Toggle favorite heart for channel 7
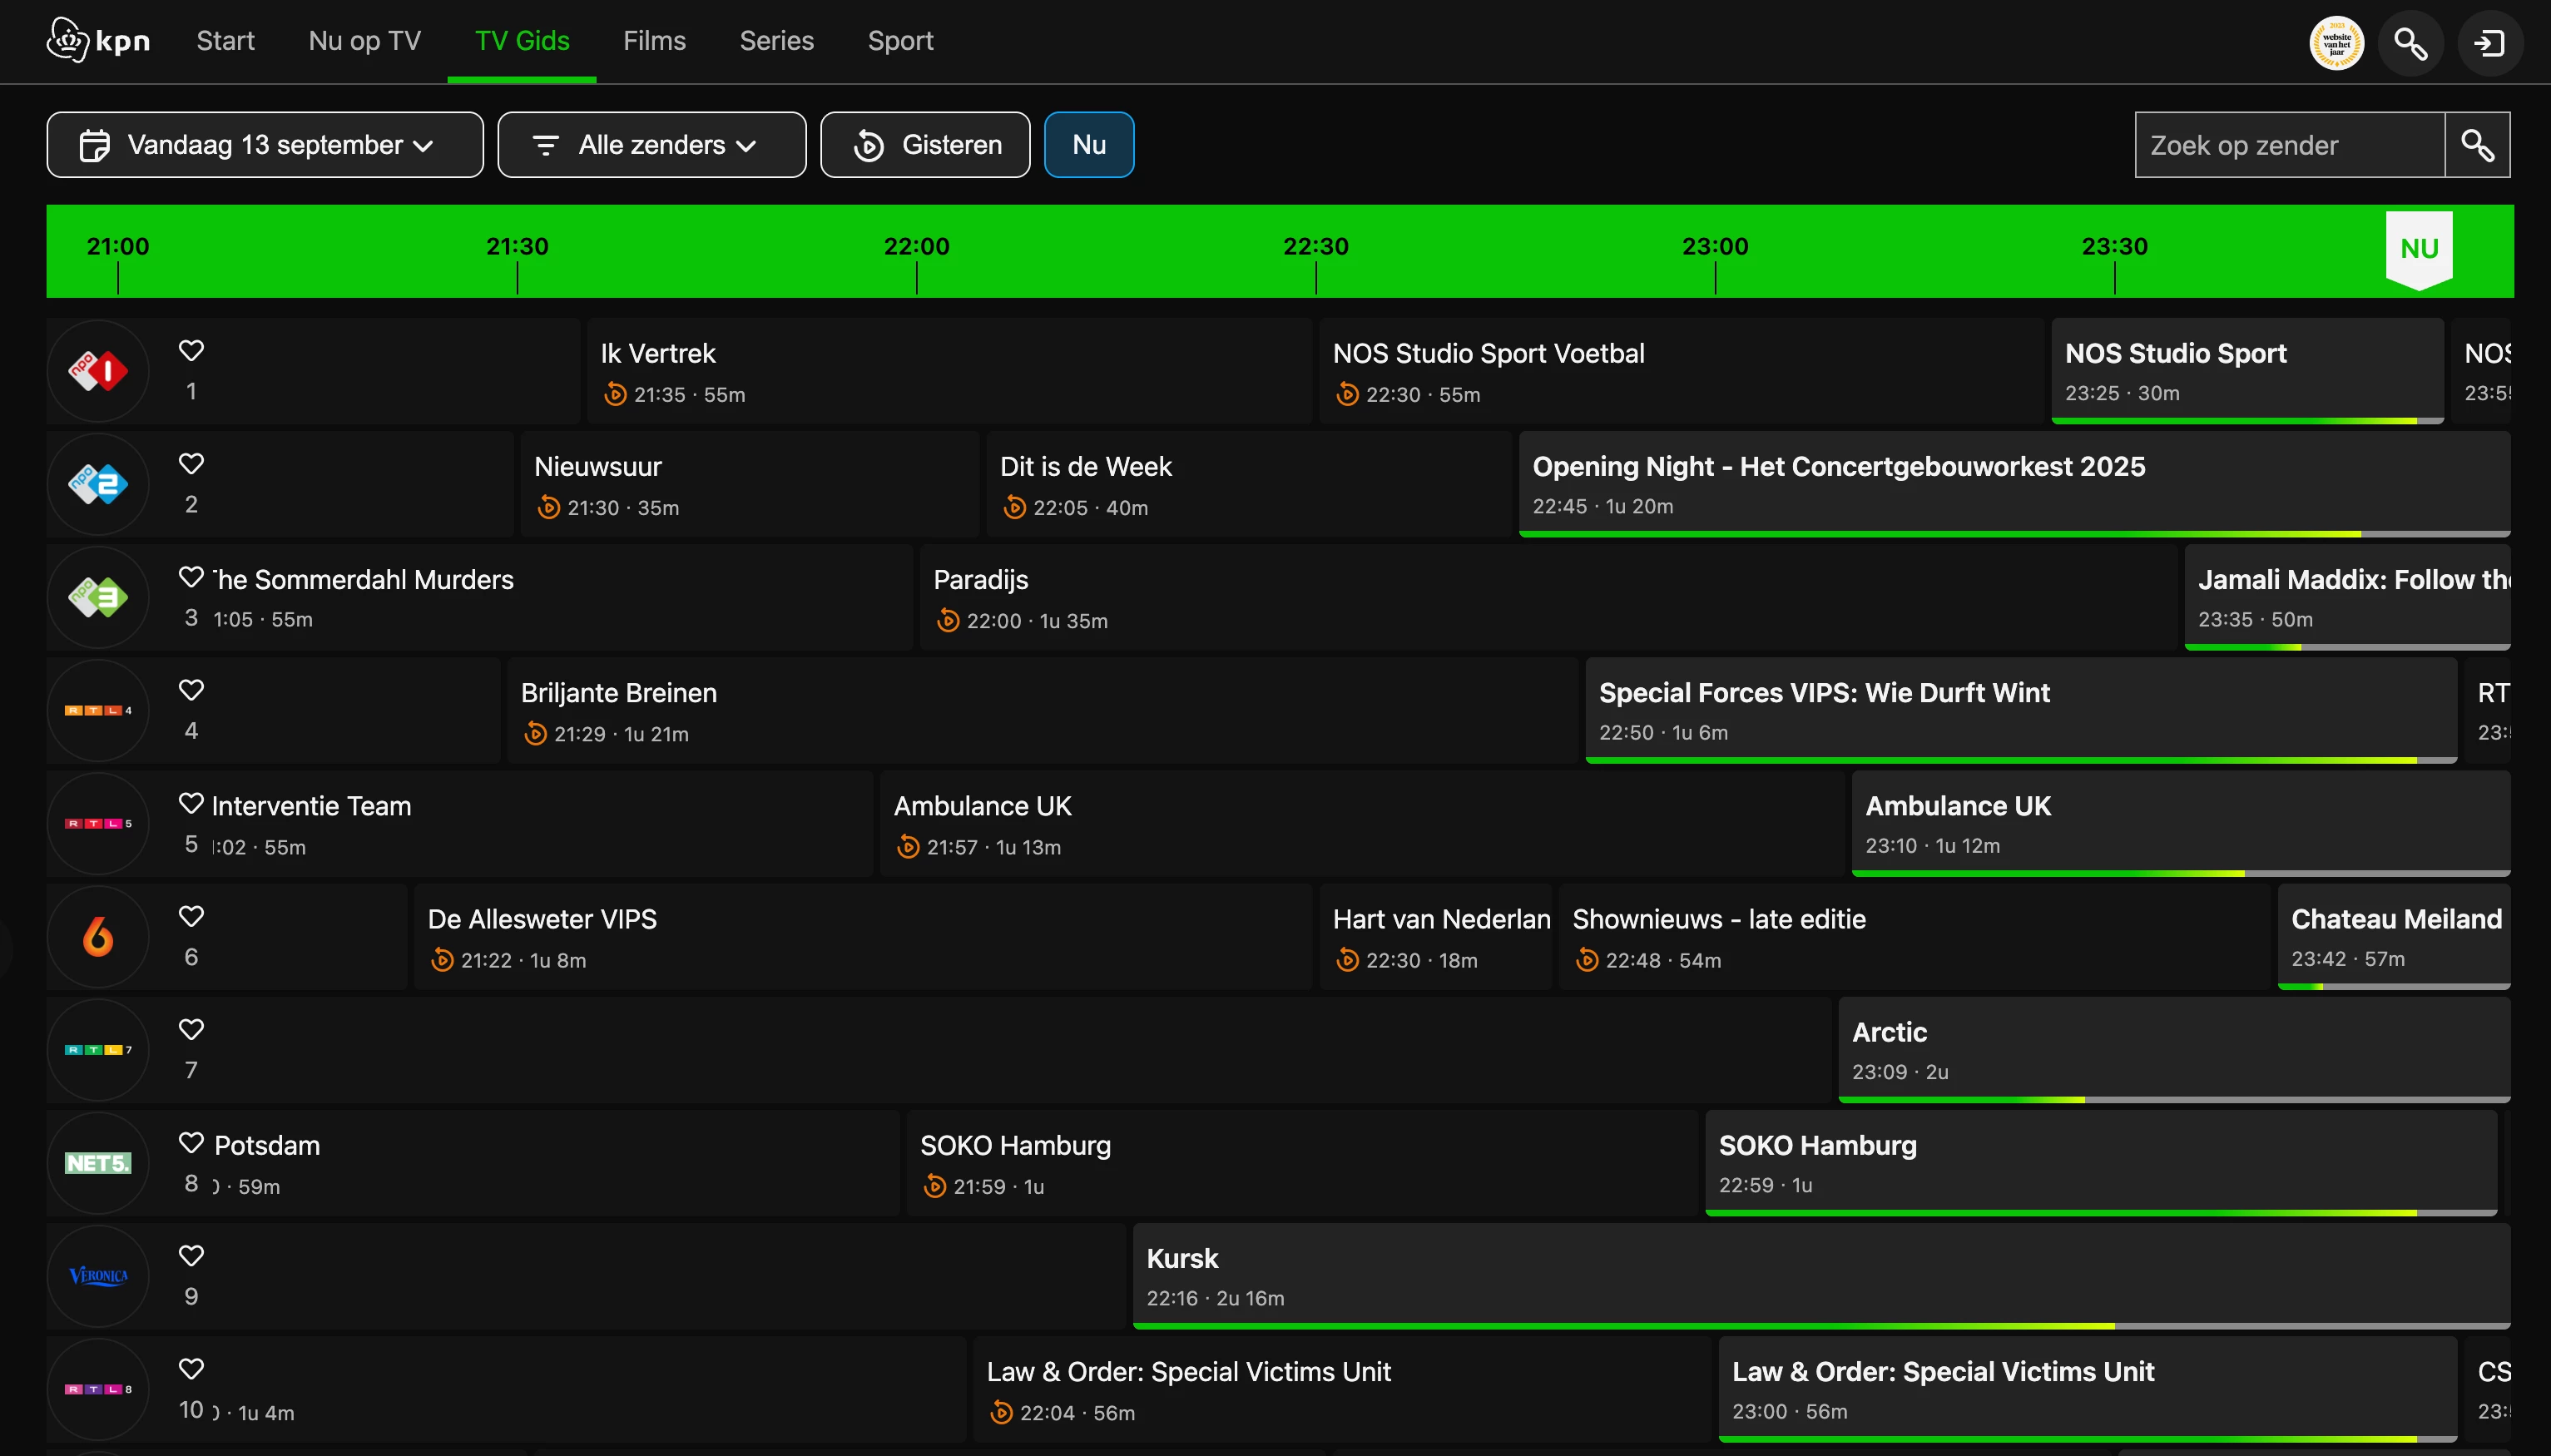This screenshot has width=2551, height=1456. click(191, 1029)
